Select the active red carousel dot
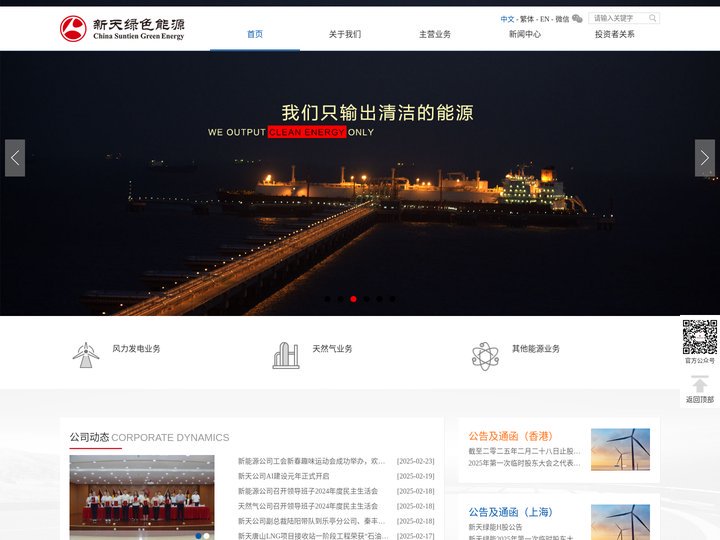Viewport: 720px width, 540px height. click(x=353, y=299)
